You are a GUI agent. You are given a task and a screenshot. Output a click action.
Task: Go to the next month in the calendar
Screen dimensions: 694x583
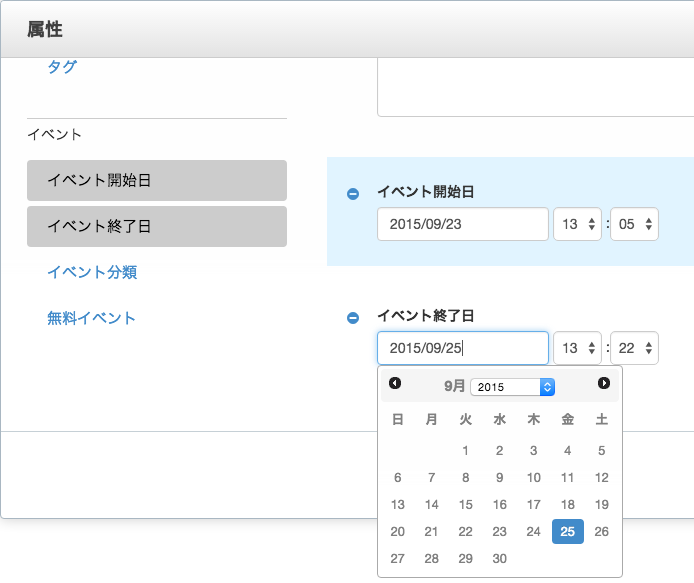604,383
